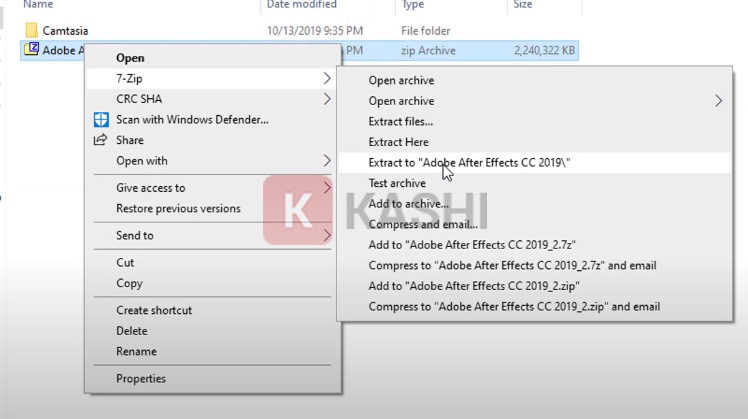The width and height of the screenshot is (748, 419).
Task: Expand the Open with submenu arrow
Action: pyautogui.click(x=327, y=161)
